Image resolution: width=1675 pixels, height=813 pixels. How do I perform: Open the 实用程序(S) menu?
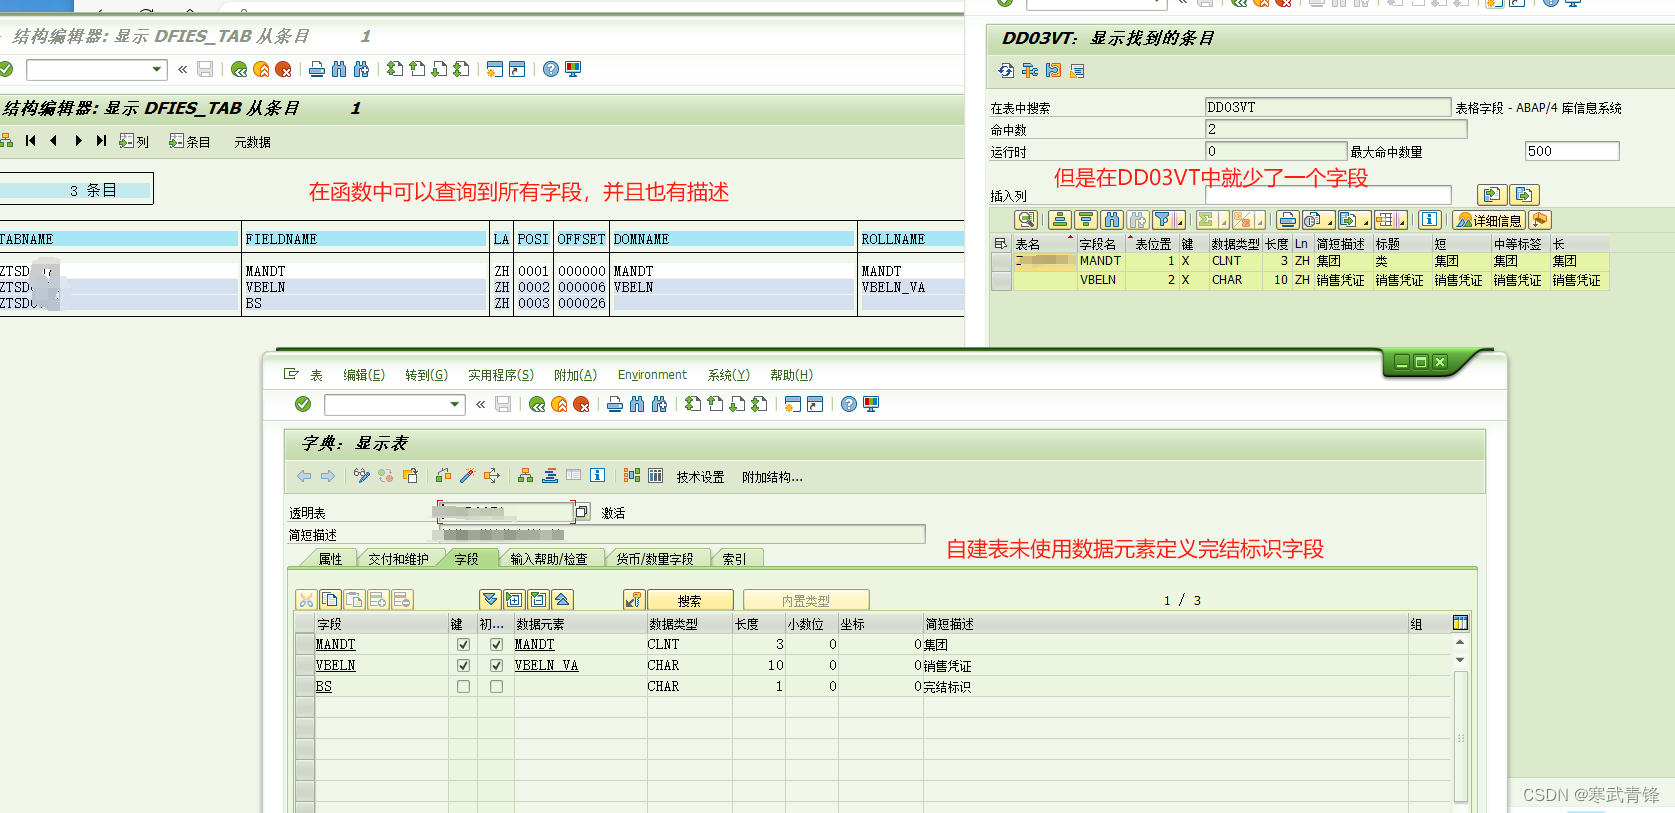pos(501,375)
